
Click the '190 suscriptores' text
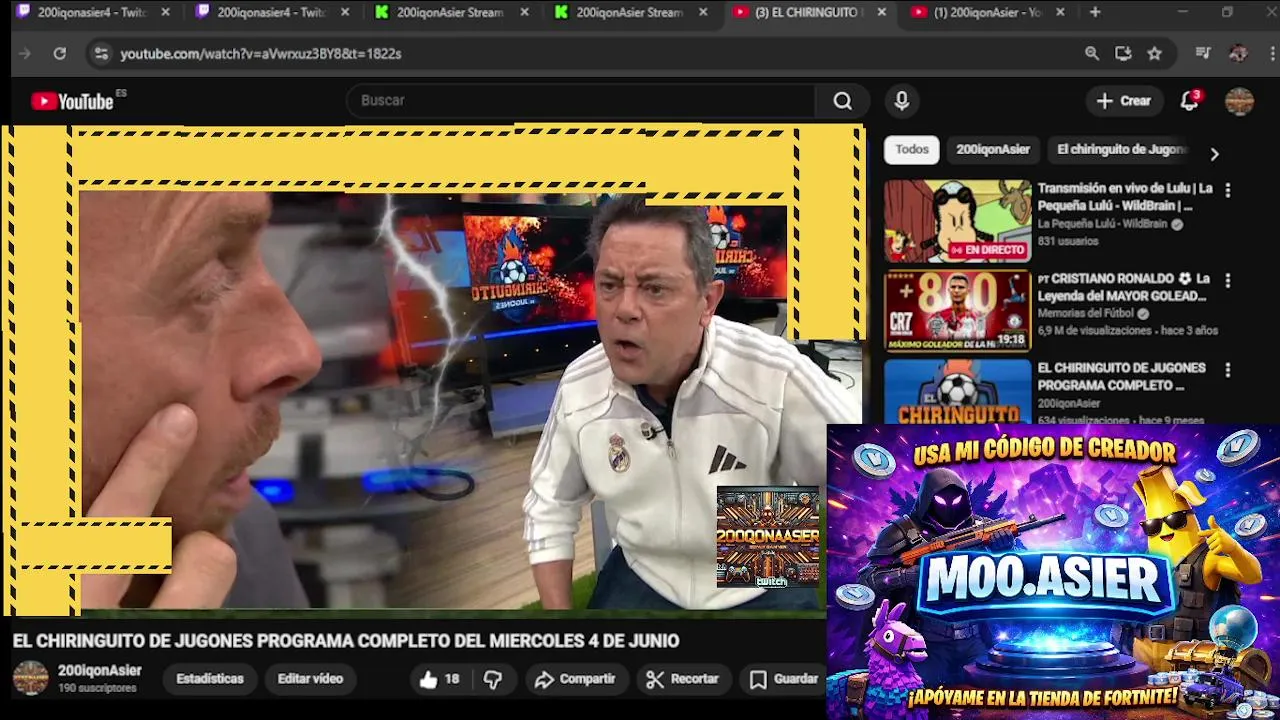click(97, 689)
